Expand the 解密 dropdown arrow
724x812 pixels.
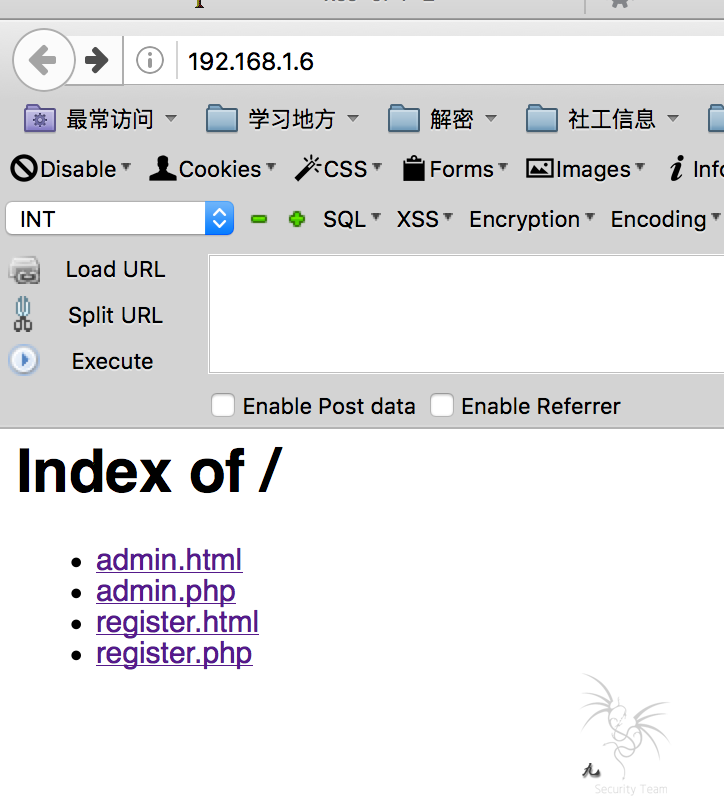491,119
